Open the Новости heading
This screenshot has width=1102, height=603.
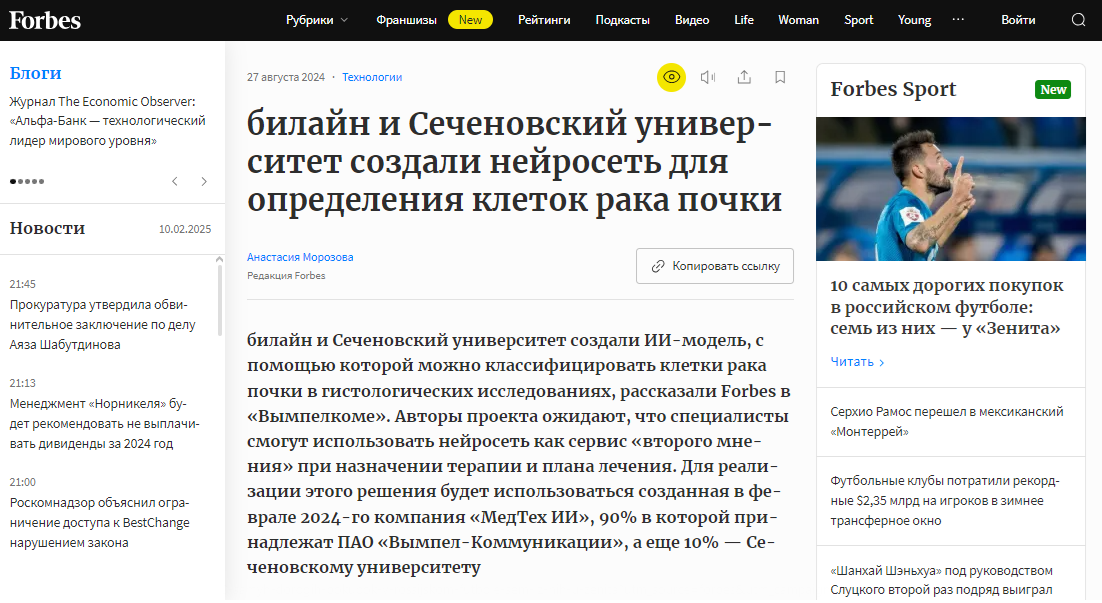coord(47,228)
